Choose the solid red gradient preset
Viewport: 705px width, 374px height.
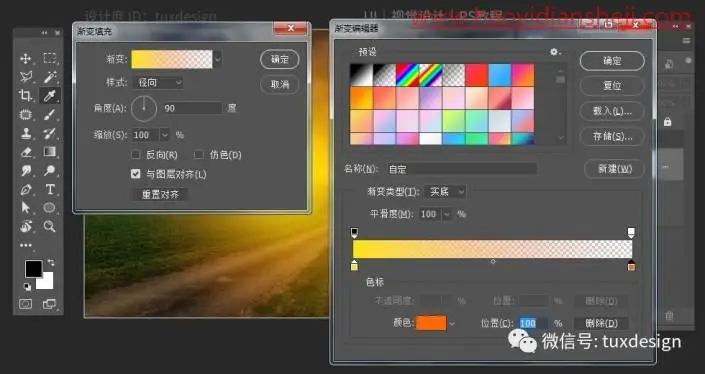pos(477,75)
